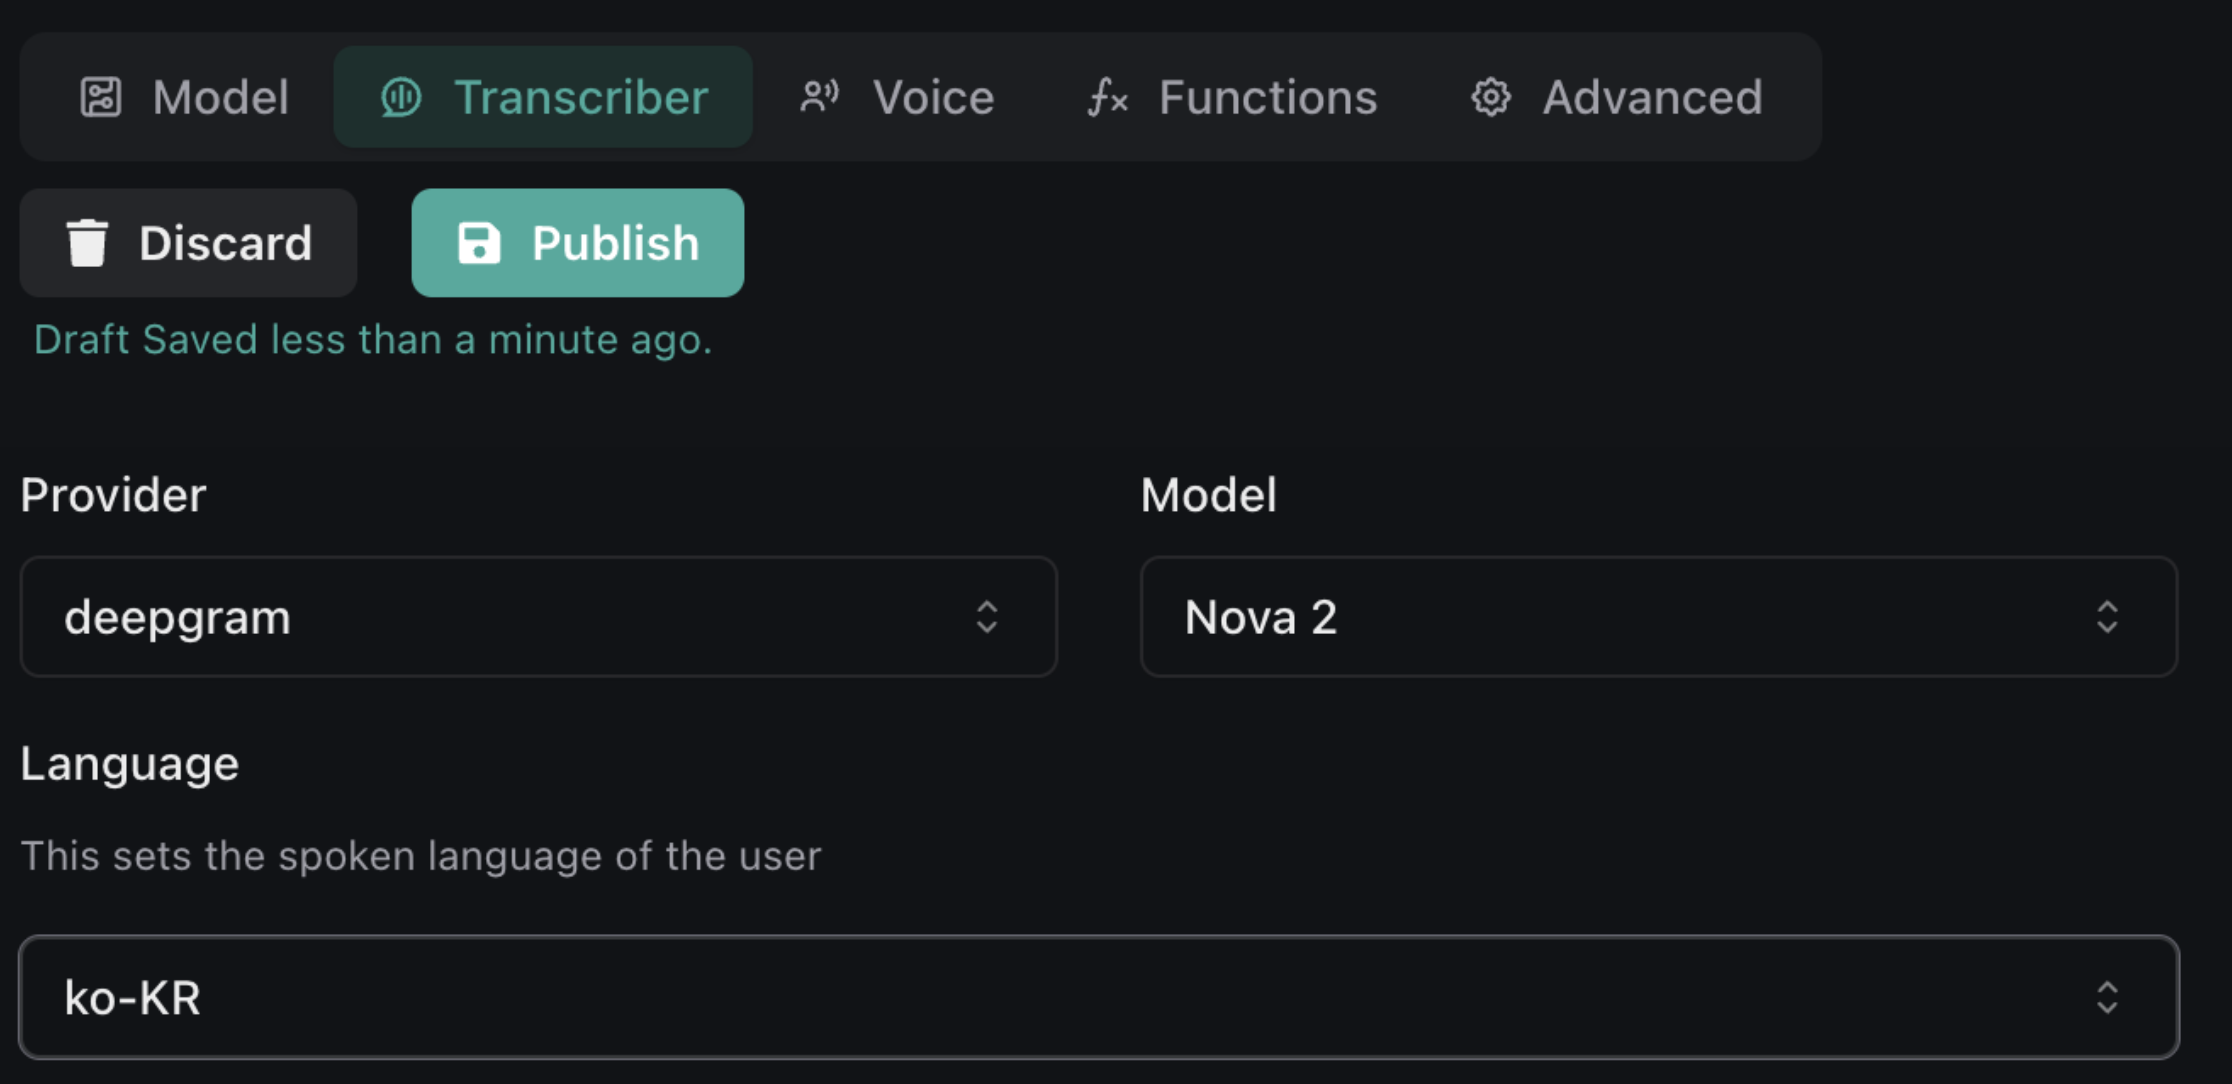The image size is (2232, 1084).
Task: Click the Advanced gear icon
Action: point(1490,98)
